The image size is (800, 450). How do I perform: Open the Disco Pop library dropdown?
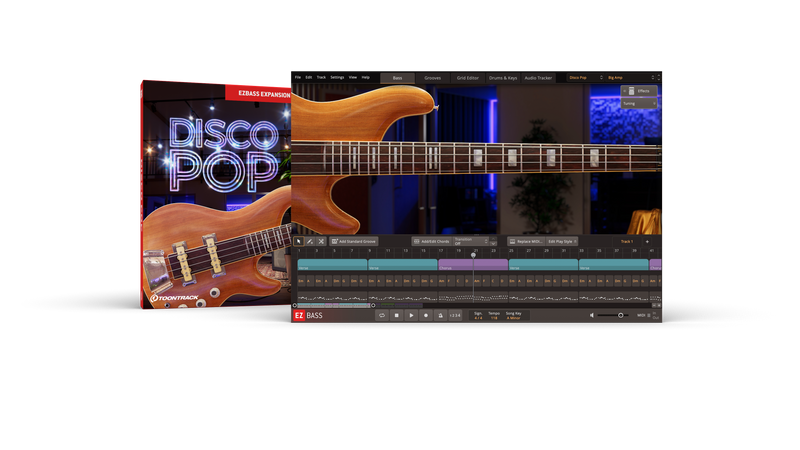(585, 78)
